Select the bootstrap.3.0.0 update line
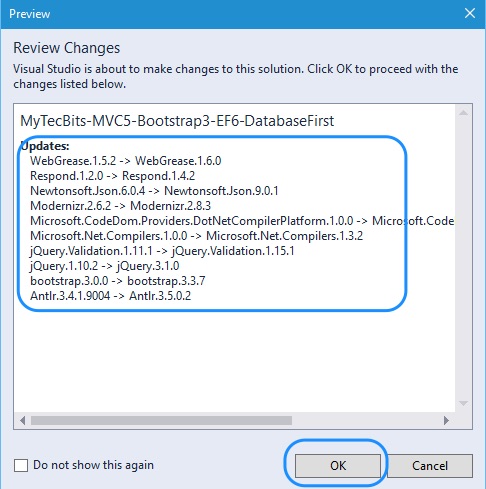Screen dimensions: 486x489 click(118, 281)
